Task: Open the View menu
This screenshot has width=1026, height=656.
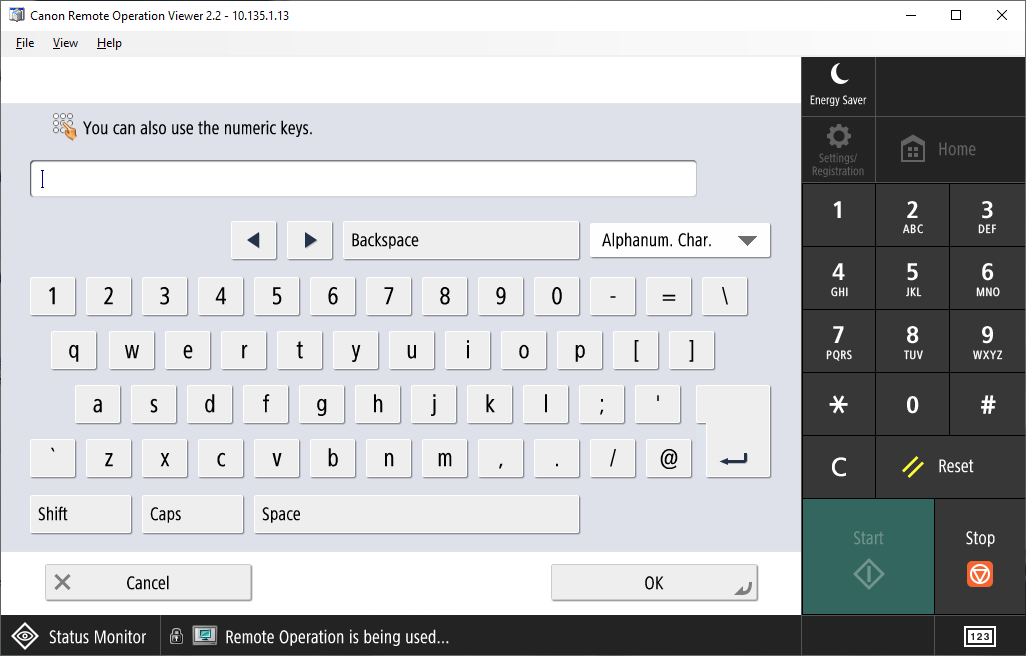Action: click(65, 43)
